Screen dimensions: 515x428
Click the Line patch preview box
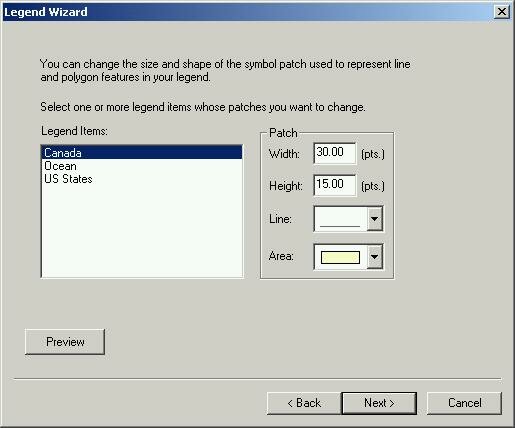340,219
